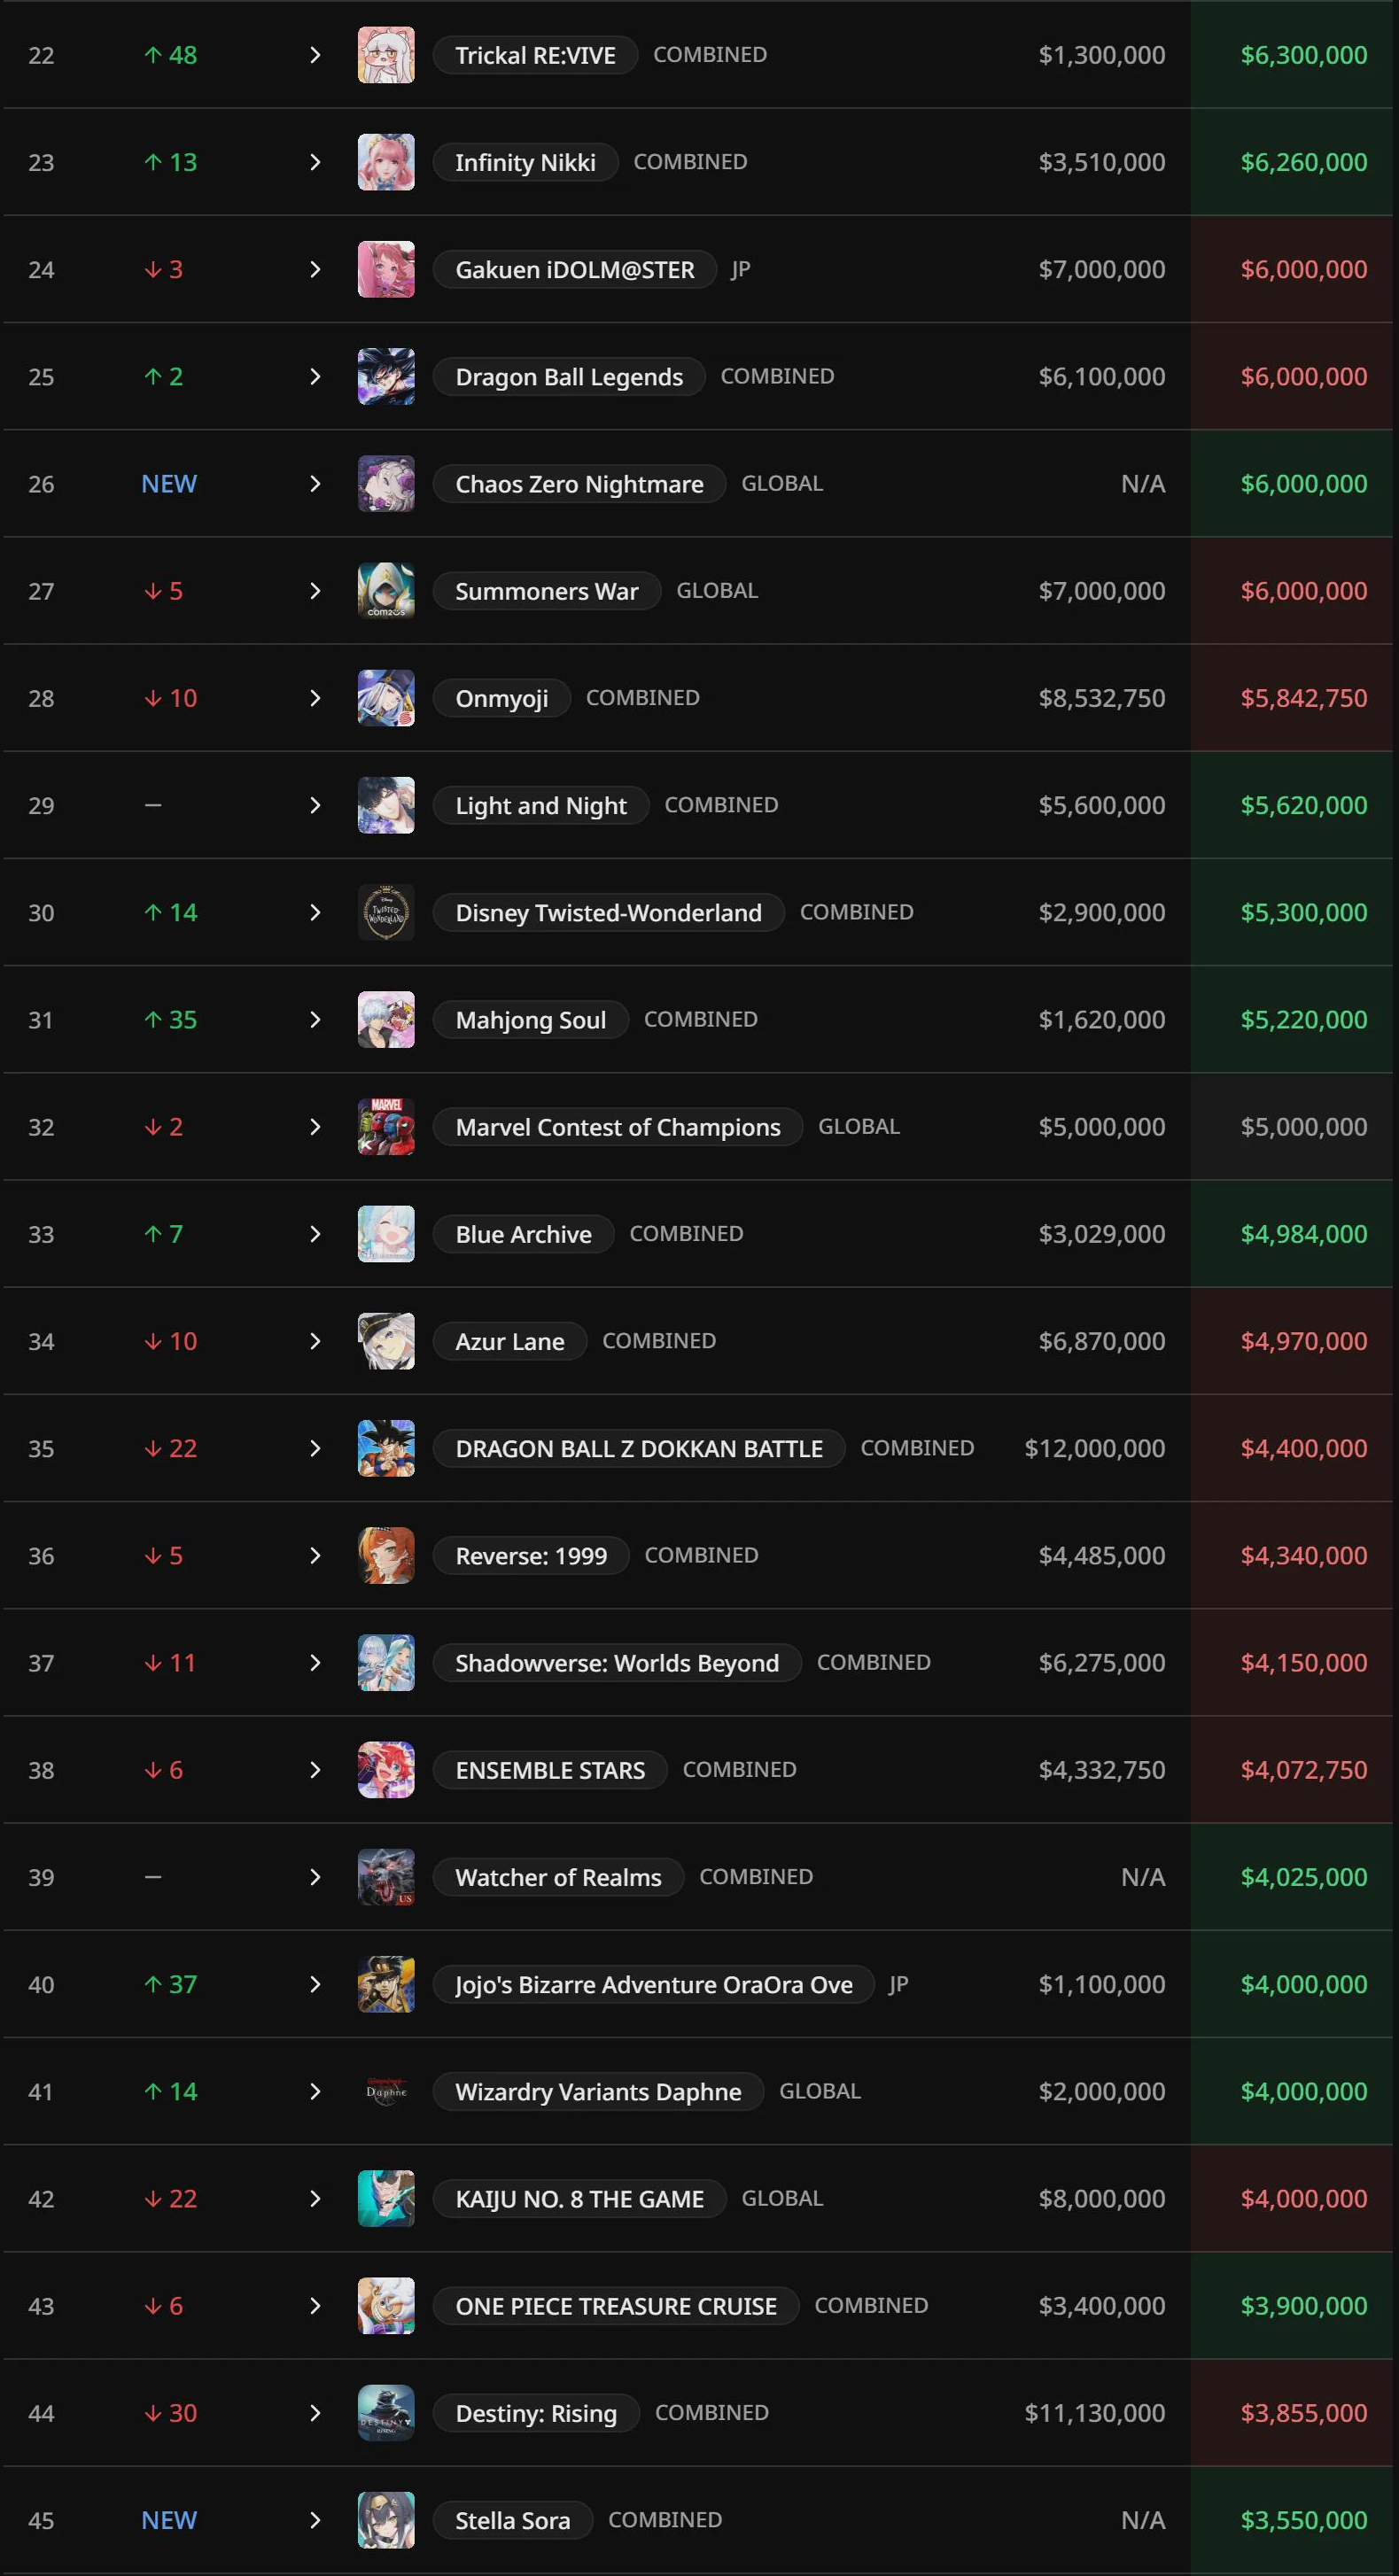Click the $4,072,750 ENSEMBLE STARS revenue
Viewport: 1399px width, 2576px height.
tap(1303, 1770)
